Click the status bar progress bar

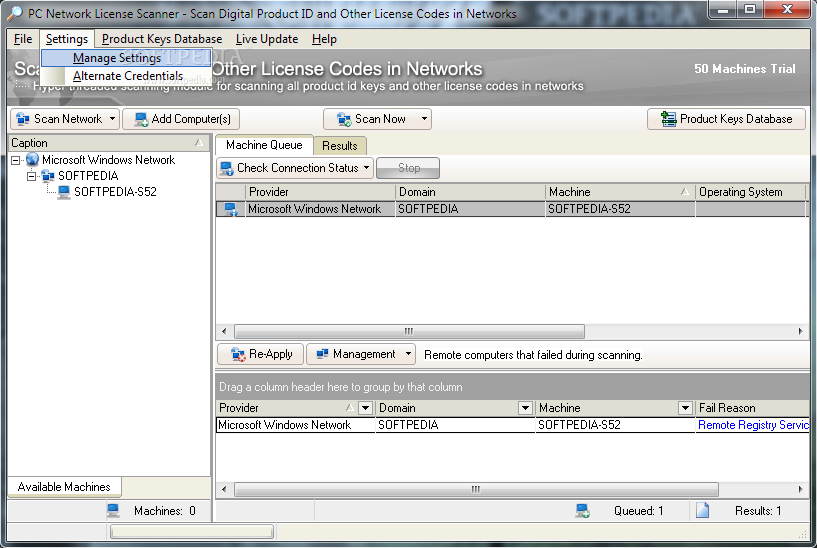pyautogui.click(x=192, y=531)
